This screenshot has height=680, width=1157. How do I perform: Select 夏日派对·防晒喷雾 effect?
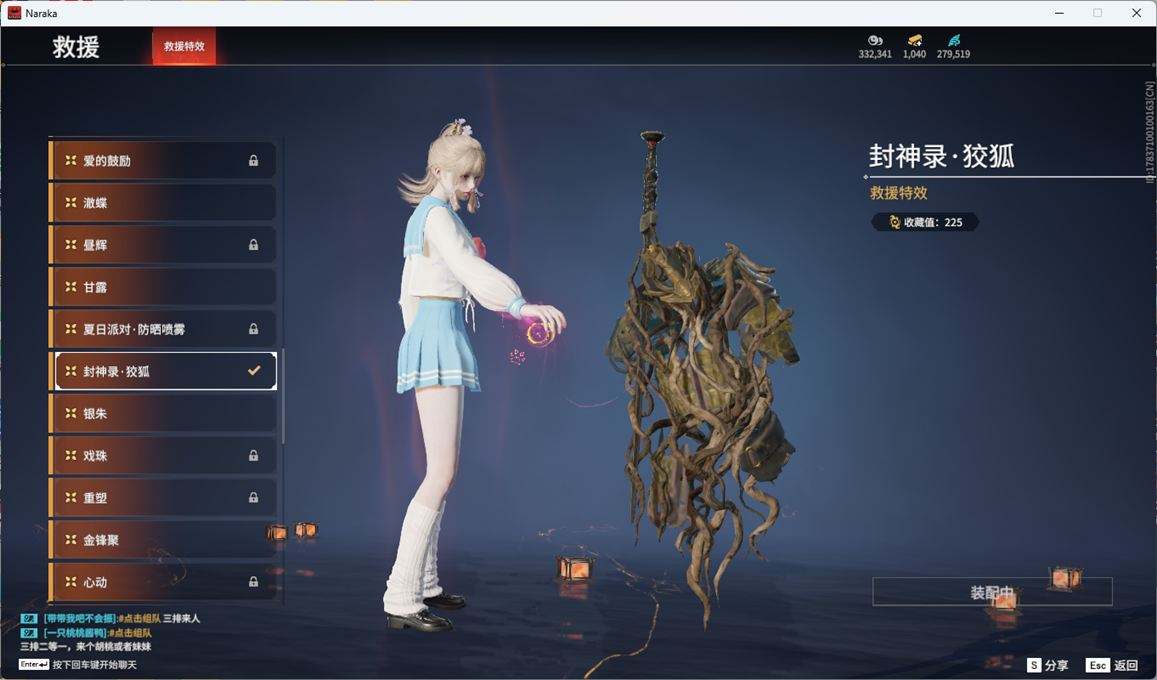point(163,329)
